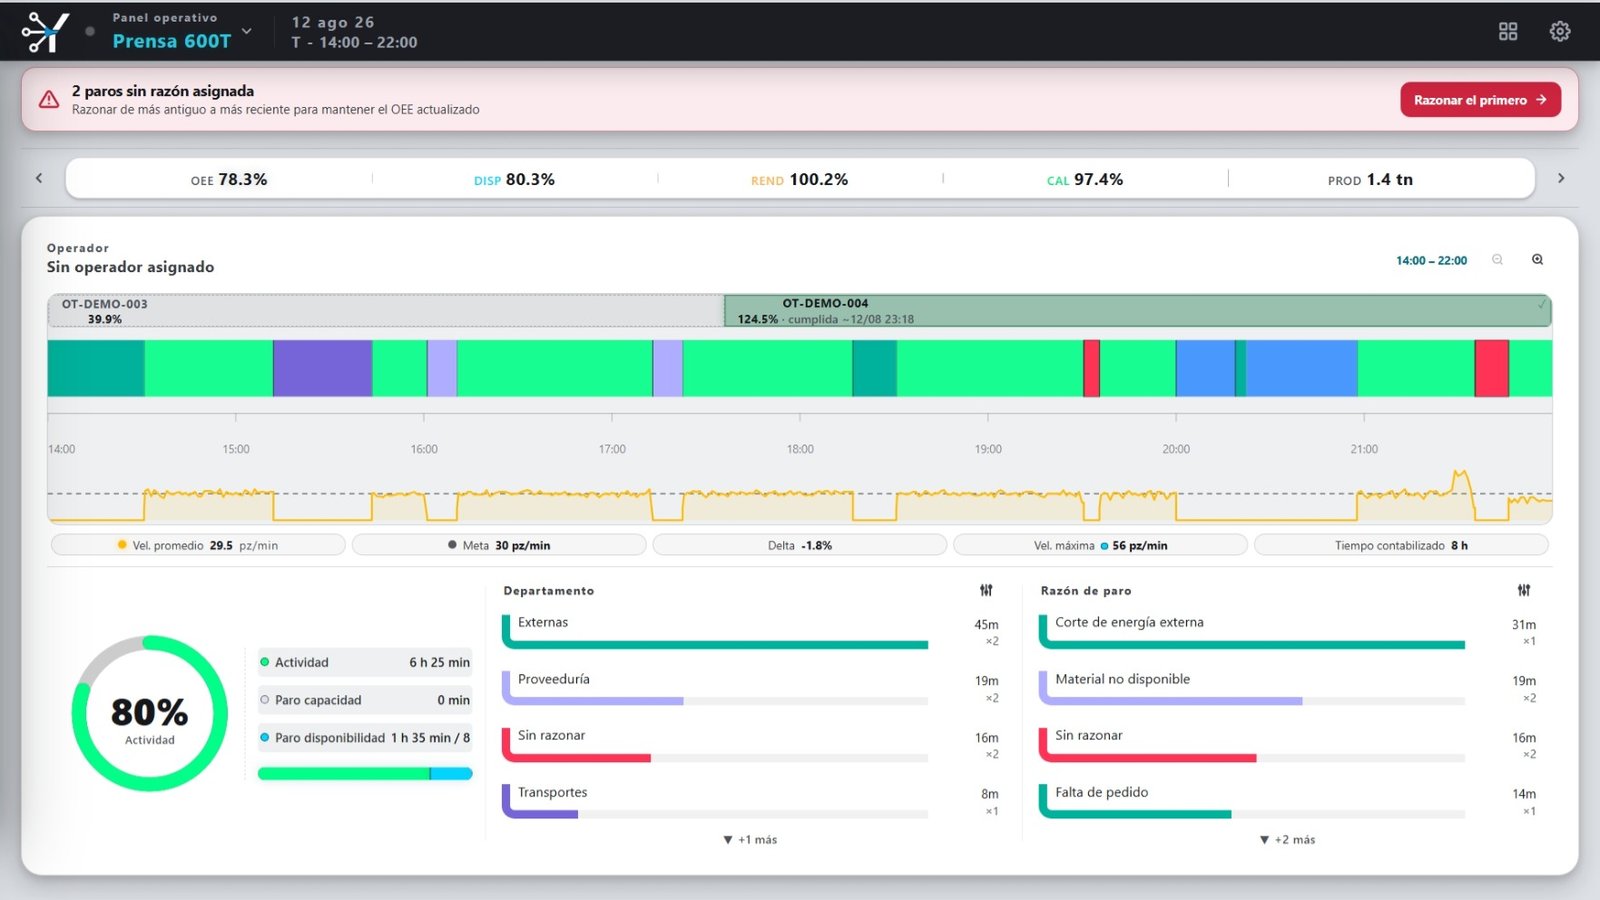Select 'Material no disponible' reason

(1288, 688)
